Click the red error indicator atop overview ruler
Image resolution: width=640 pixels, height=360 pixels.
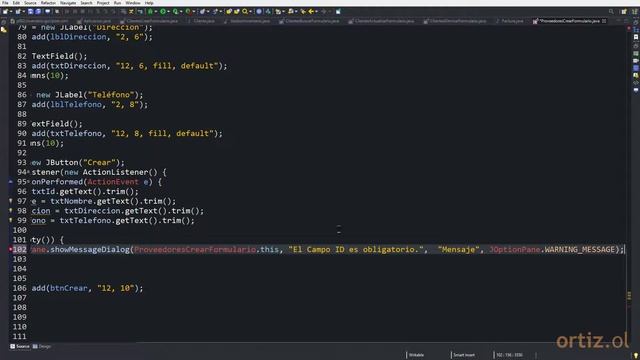[x=629, y=29]
